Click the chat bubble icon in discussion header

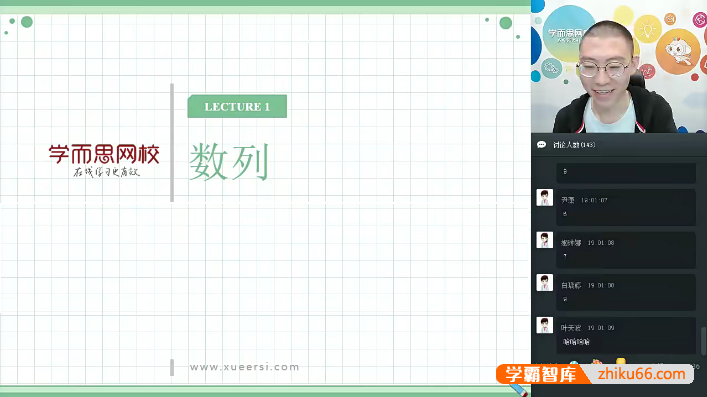pyautogui.click(x=542, y=144)
